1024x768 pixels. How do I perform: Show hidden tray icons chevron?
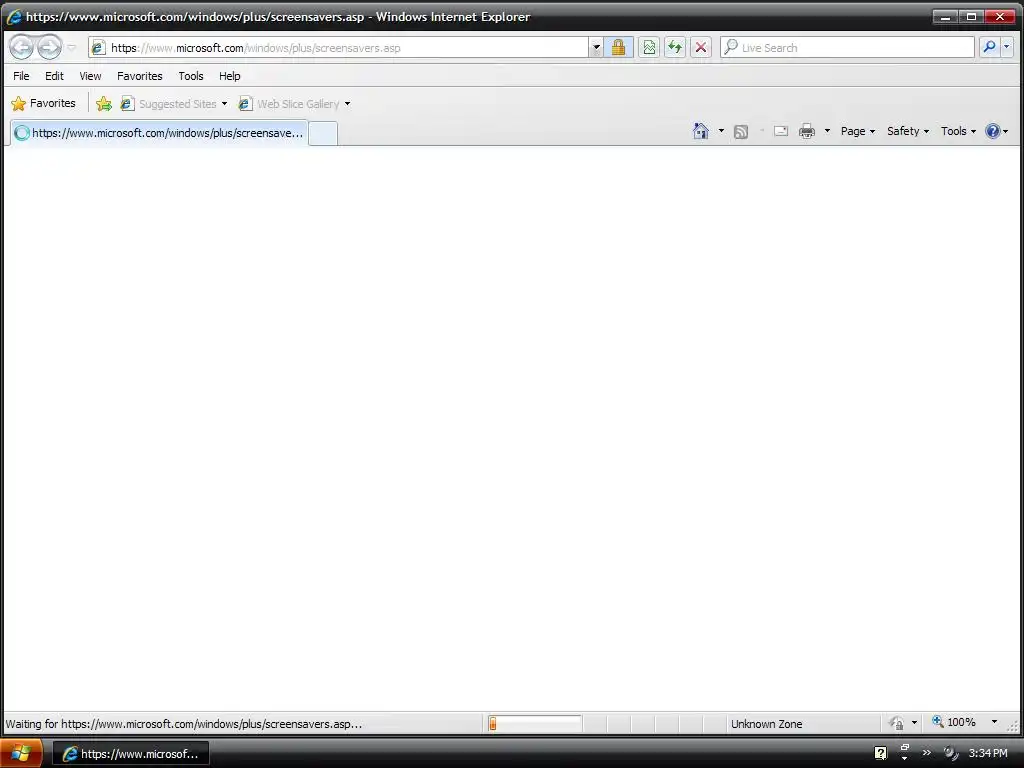(x=926, y=753)
